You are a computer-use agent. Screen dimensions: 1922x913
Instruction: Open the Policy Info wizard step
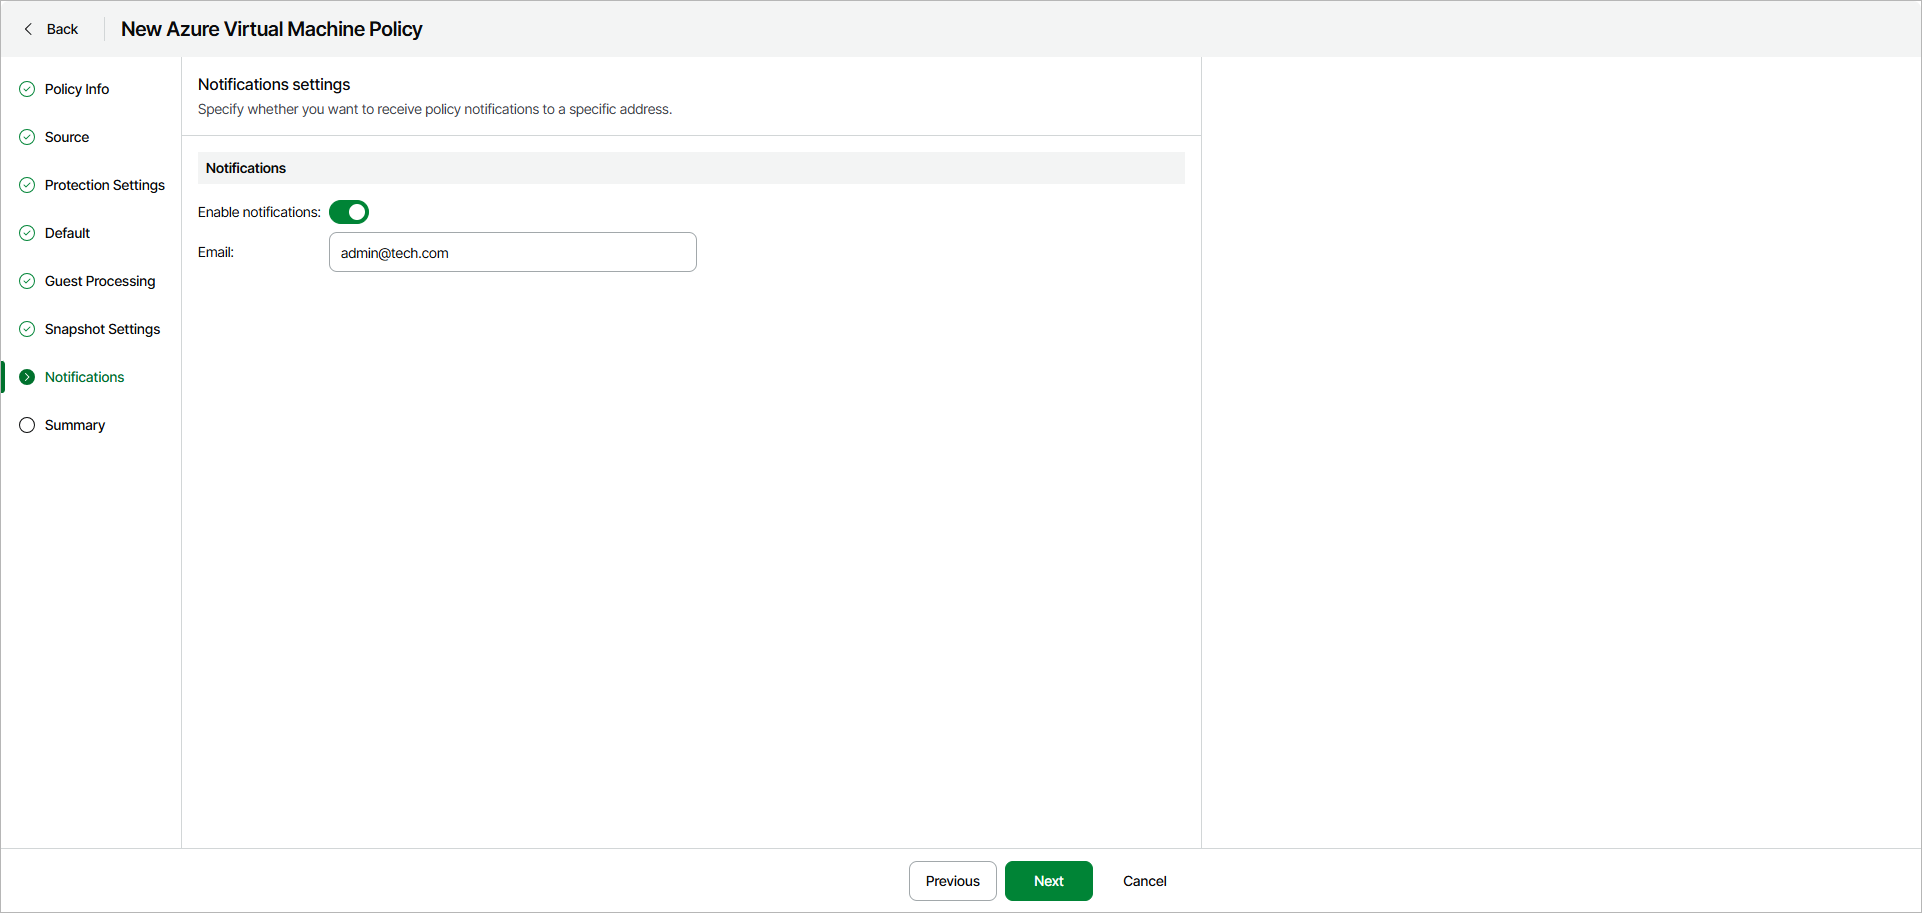[x=77, y=89]
